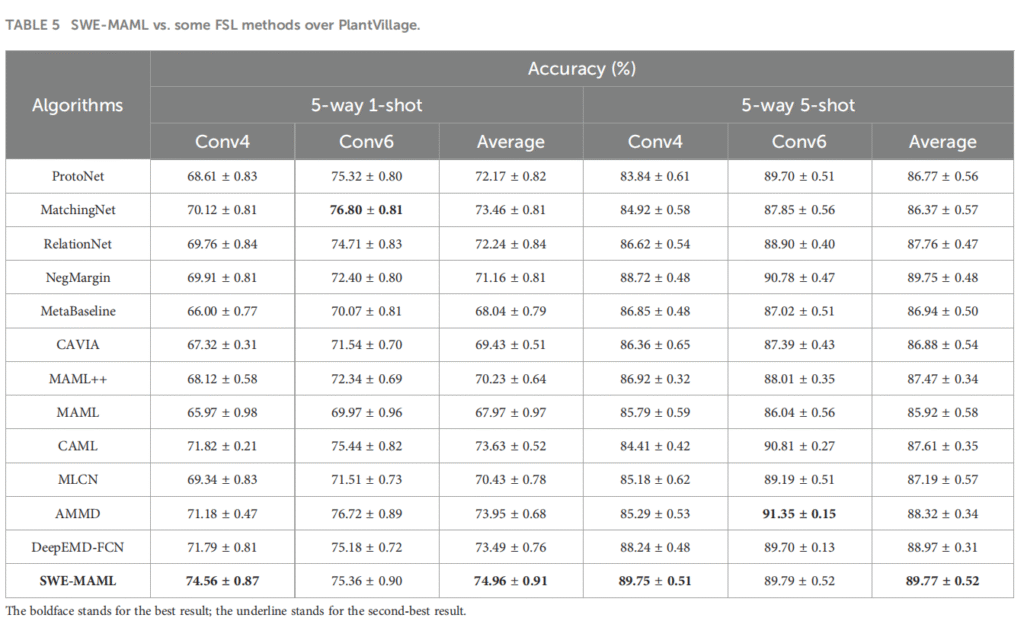Click the TABLE 5 caption text
This screenshot has height=634, width=1024.
click(212, 25)
